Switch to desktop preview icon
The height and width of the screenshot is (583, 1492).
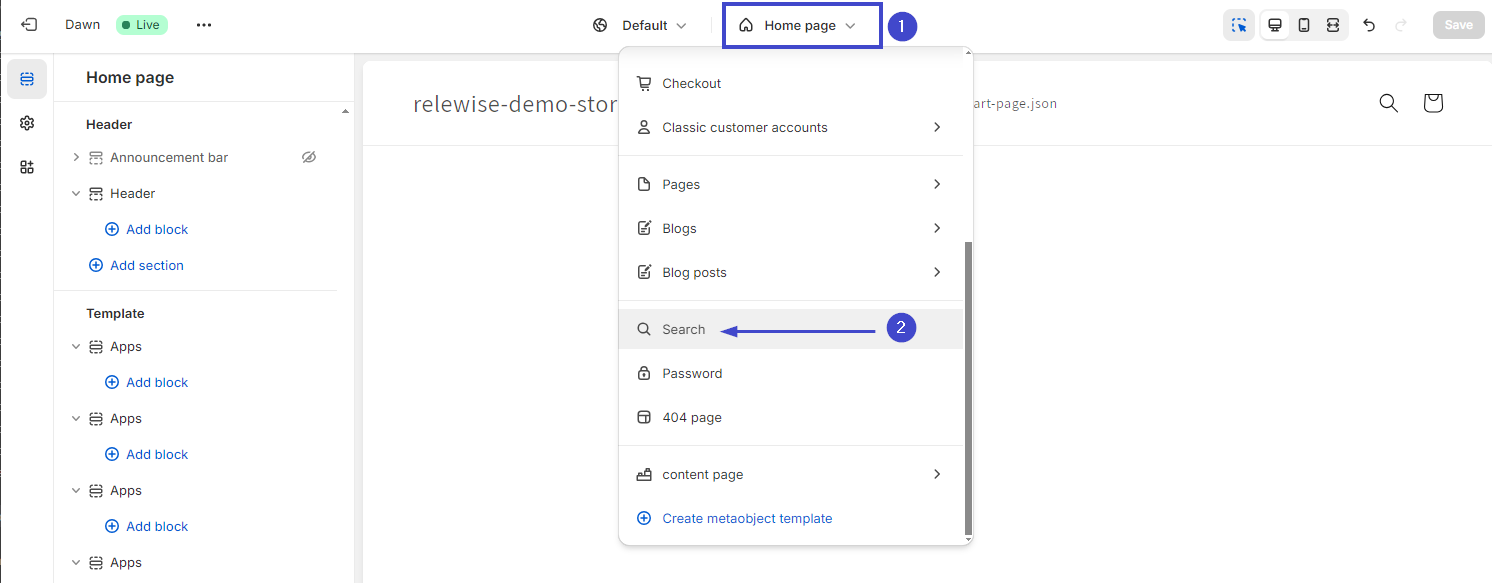point(1274,24)
